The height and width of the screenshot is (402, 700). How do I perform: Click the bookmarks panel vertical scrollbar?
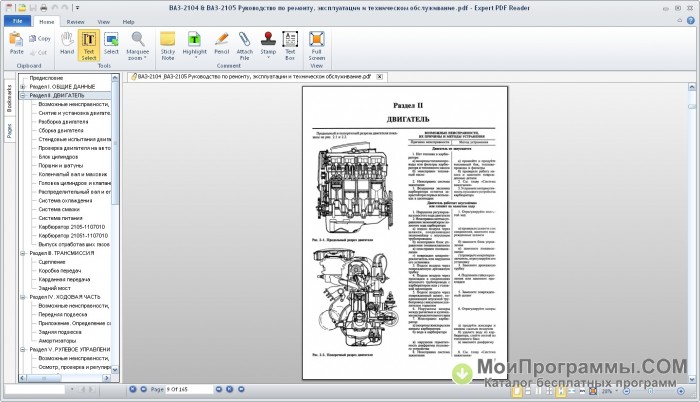(115, 143)
